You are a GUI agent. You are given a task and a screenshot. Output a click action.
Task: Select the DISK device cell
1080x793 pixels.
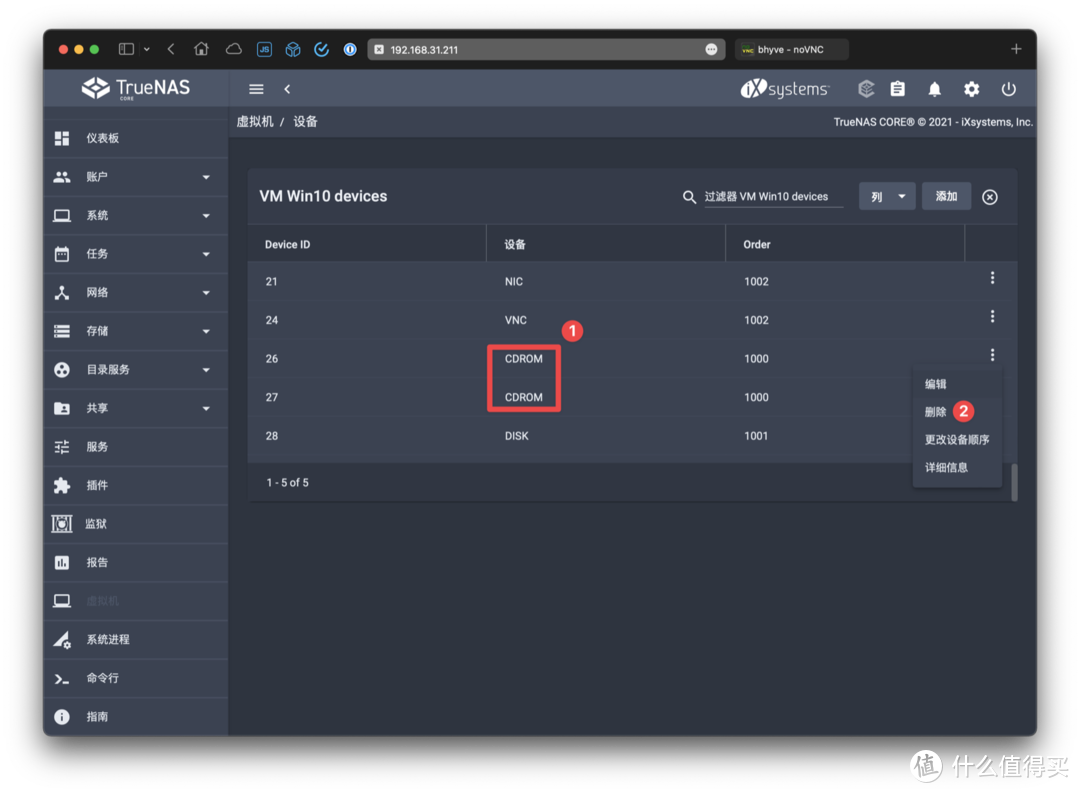[517, 436]
